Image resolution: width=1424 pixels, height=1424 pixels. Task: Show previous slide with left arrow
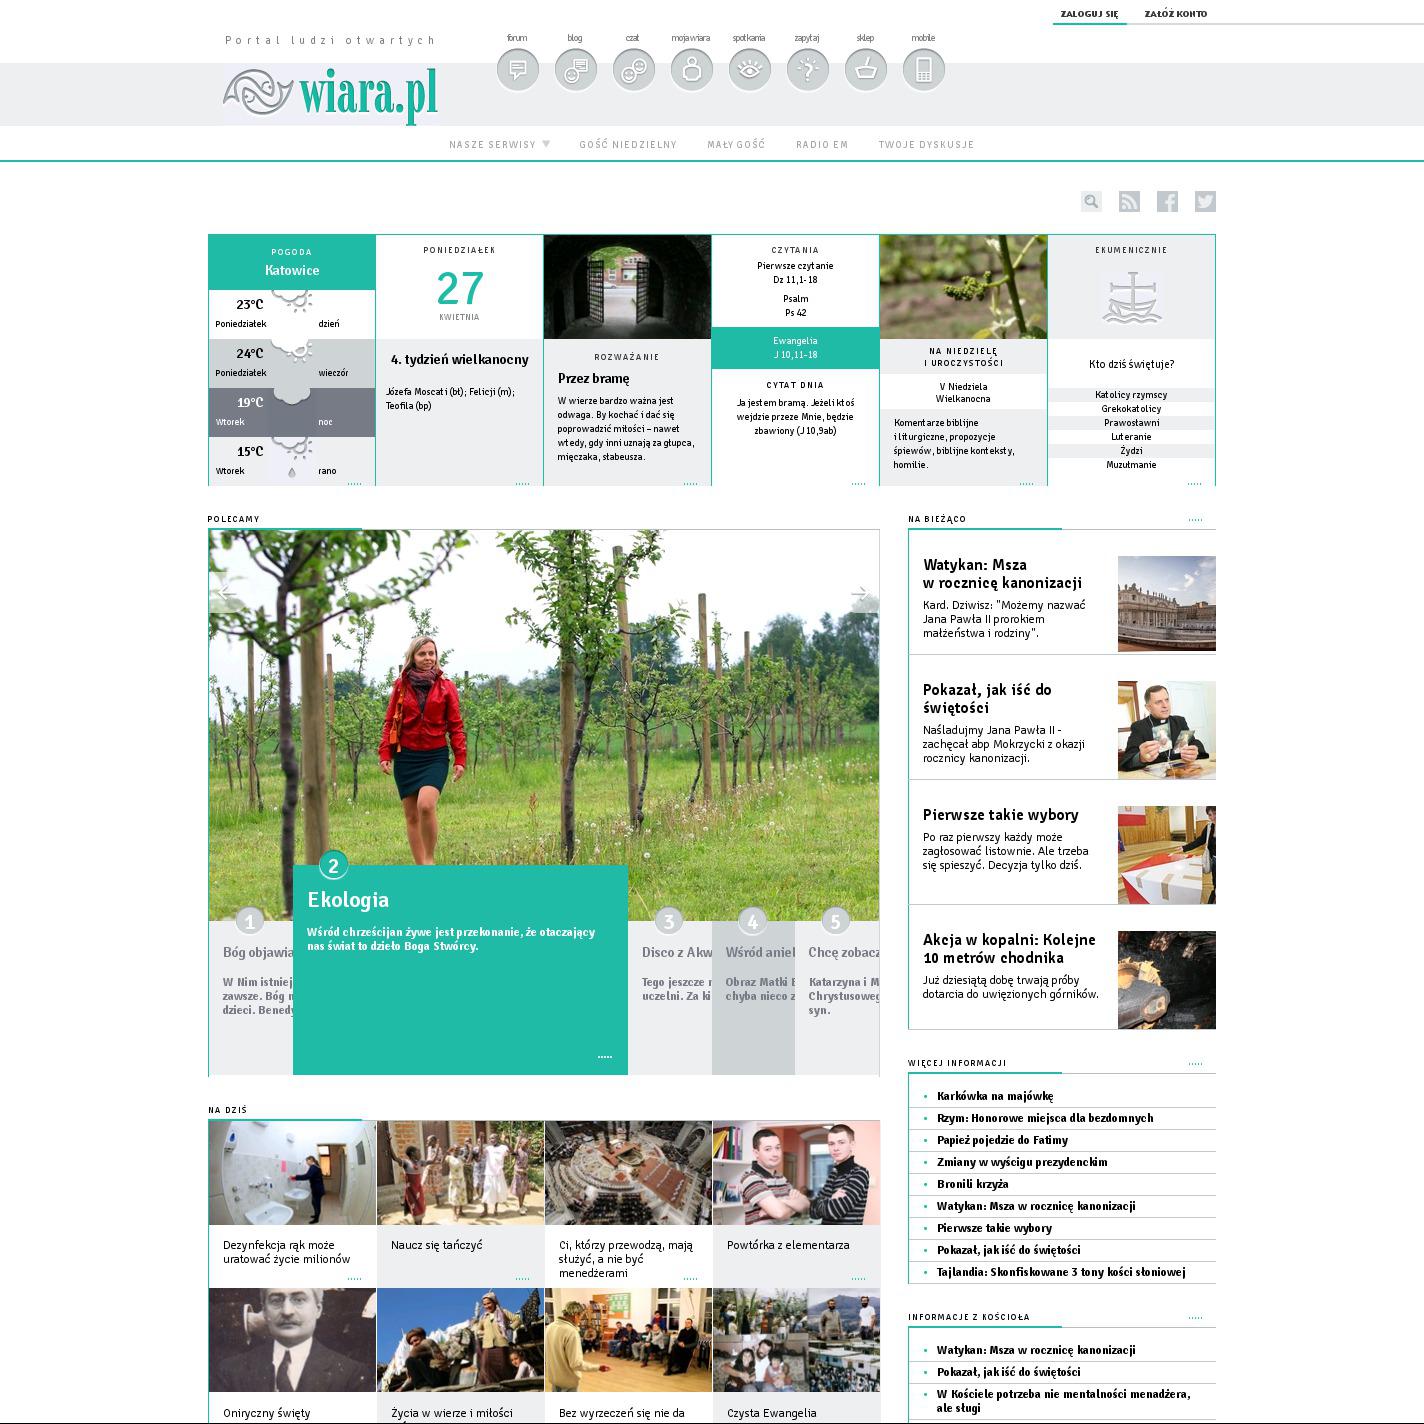click(x=228, y=595)
